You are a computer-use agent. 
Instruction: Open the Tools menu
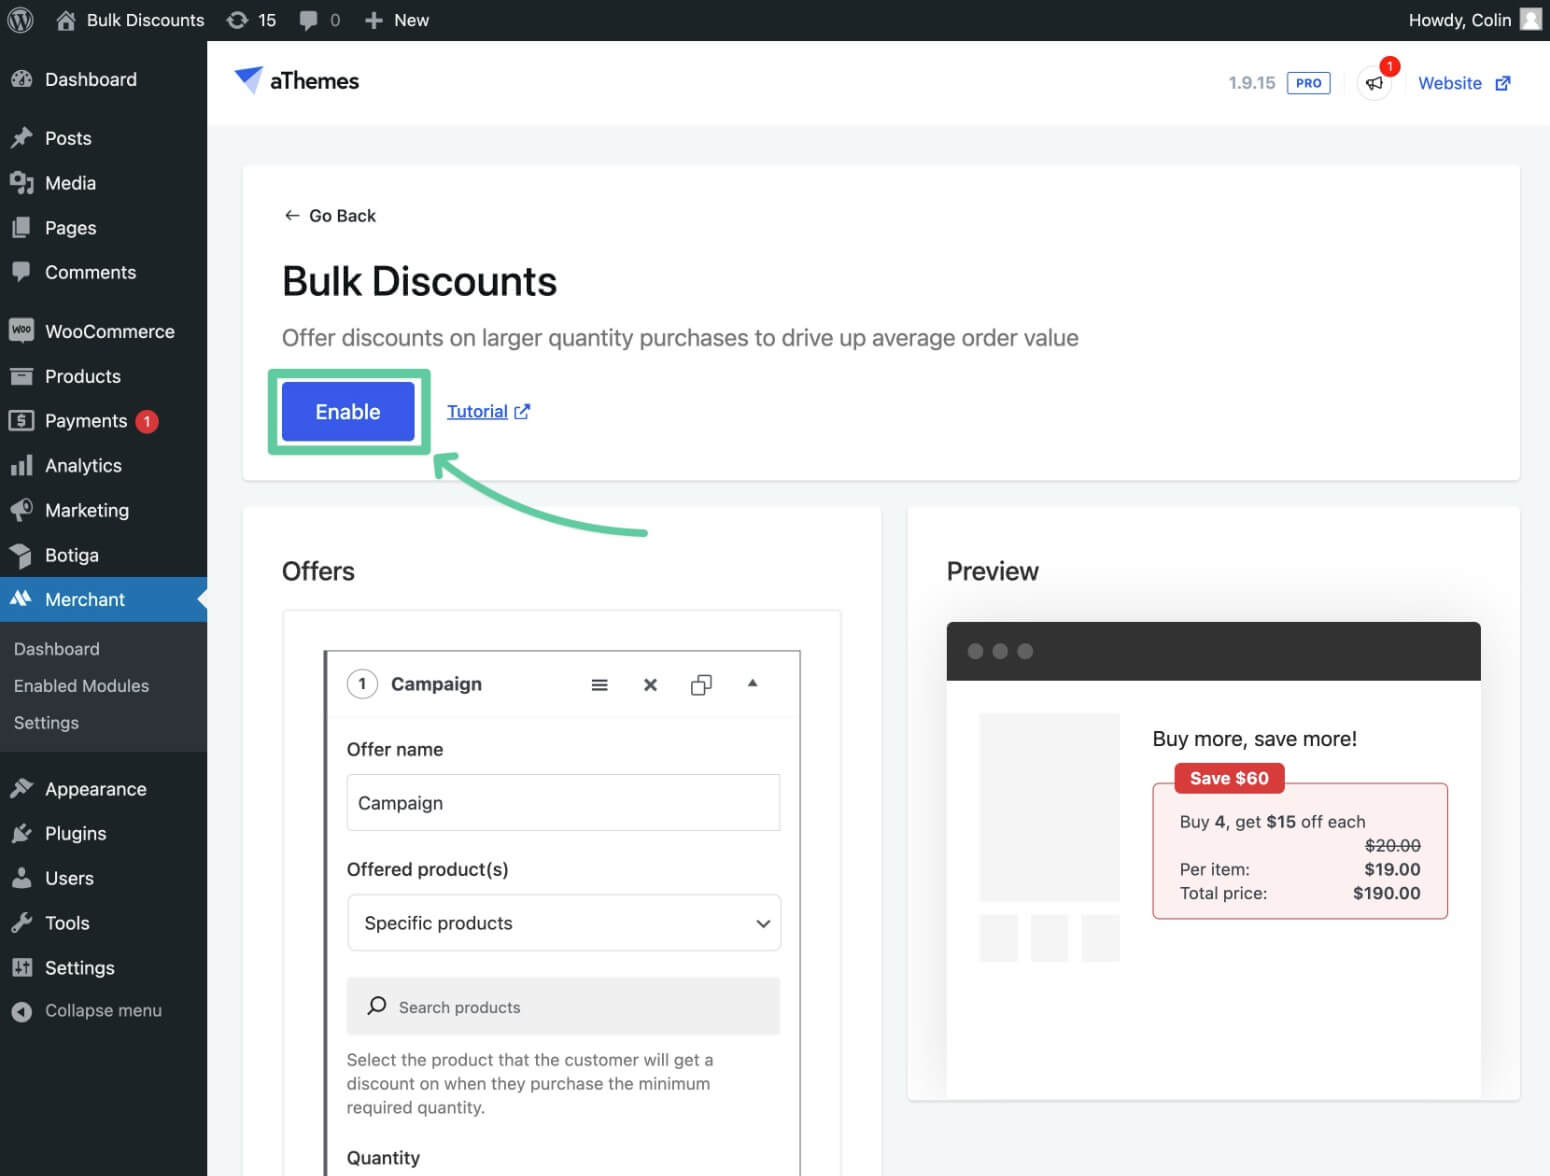pos(104,923)
